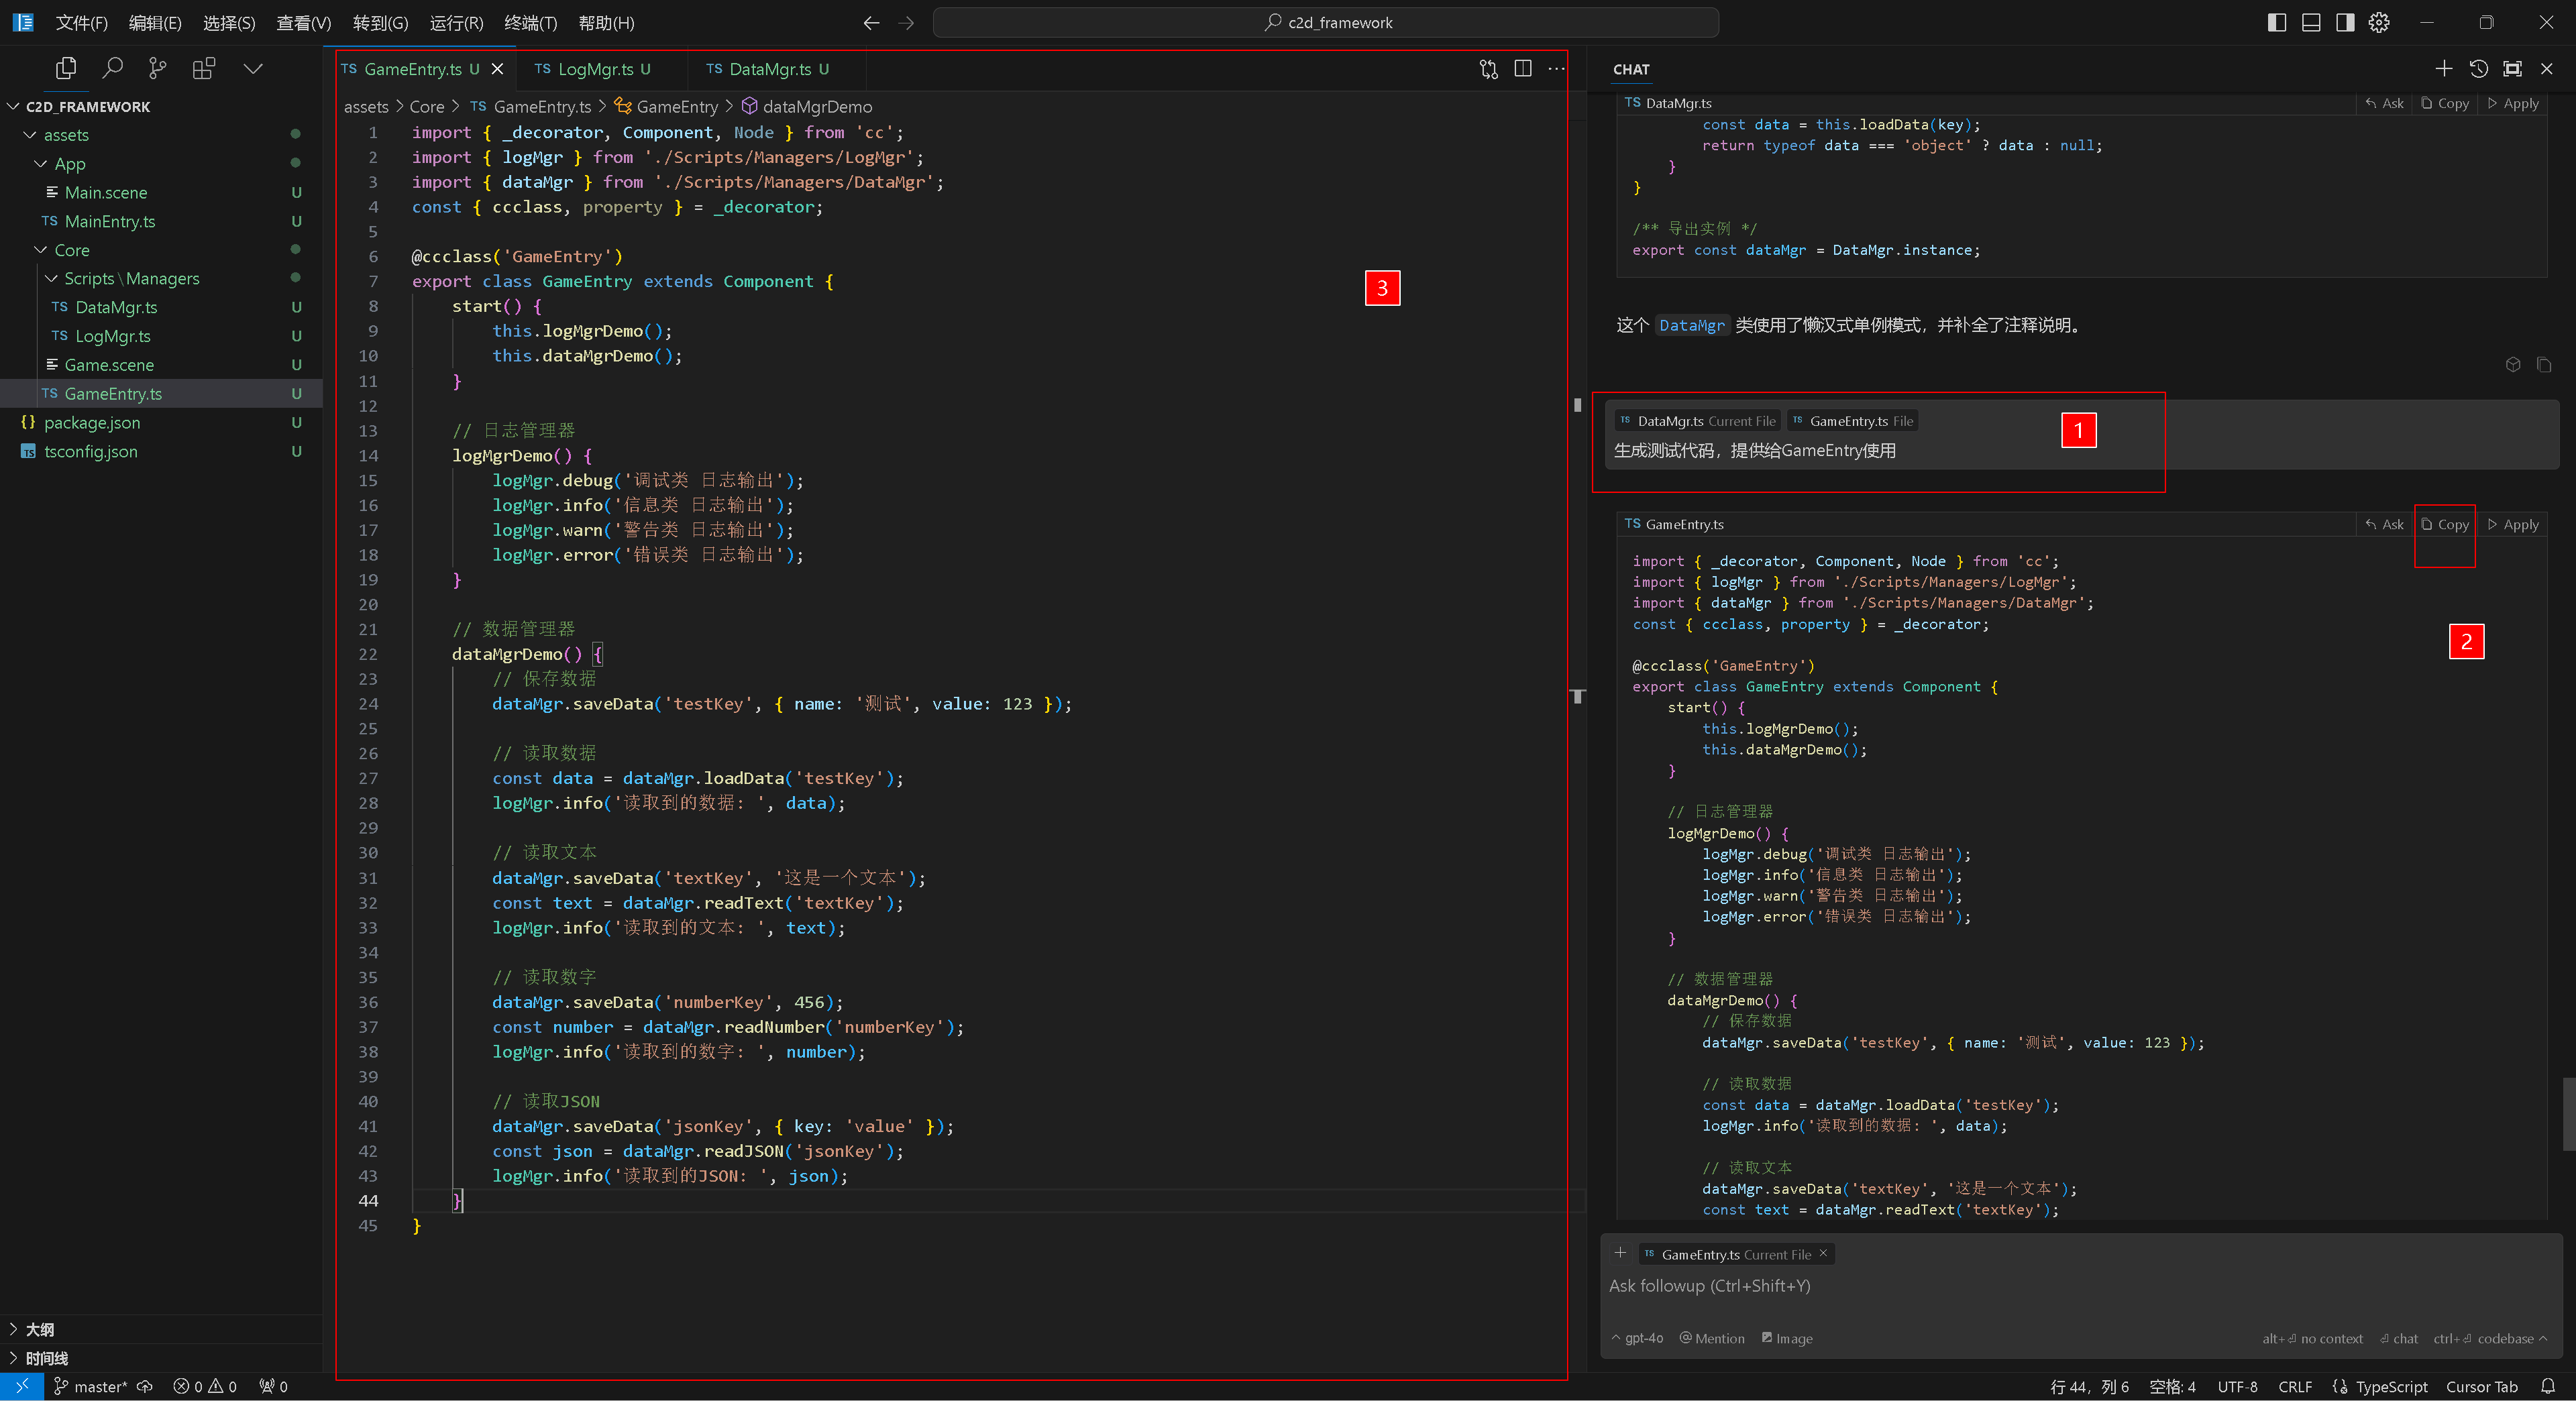Click the chat panel vertical scrollbar
Viewport: 2576px width, 1401px height.
click(2568, 1114)
